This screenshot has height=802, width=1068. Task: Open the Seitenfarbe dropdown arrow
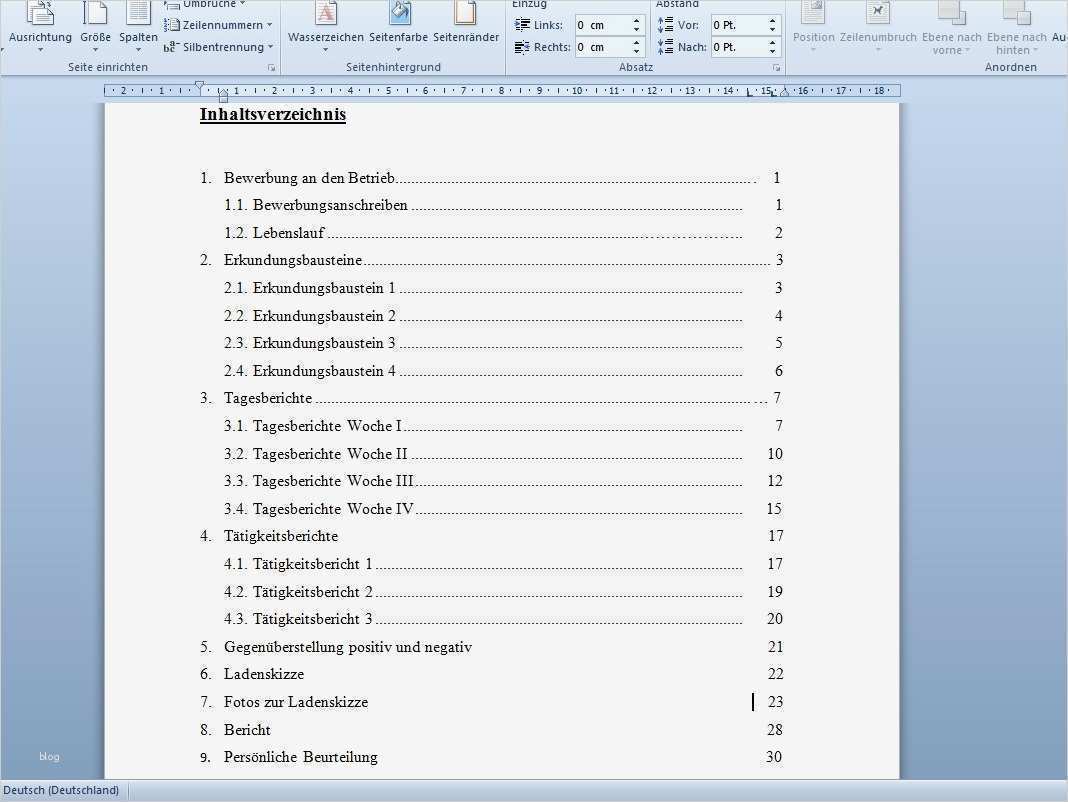[400, 47]
